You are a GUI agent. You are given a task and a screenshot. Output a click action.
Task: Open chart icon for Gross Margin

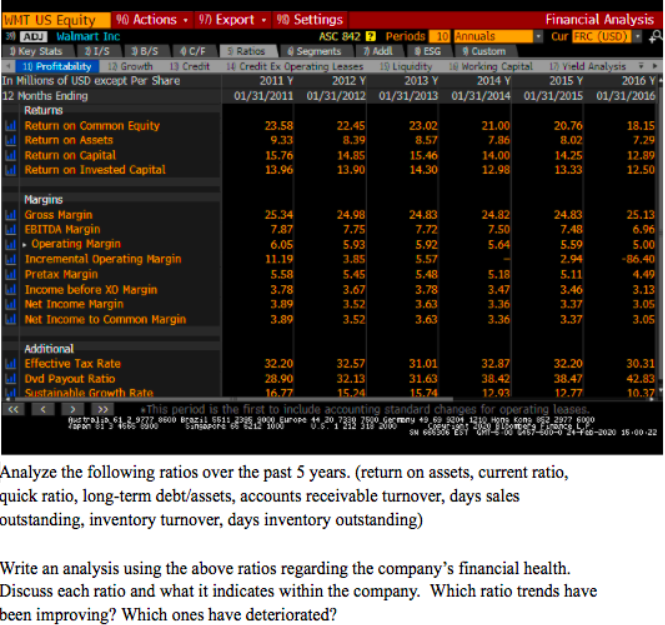(x=10, y=215)
